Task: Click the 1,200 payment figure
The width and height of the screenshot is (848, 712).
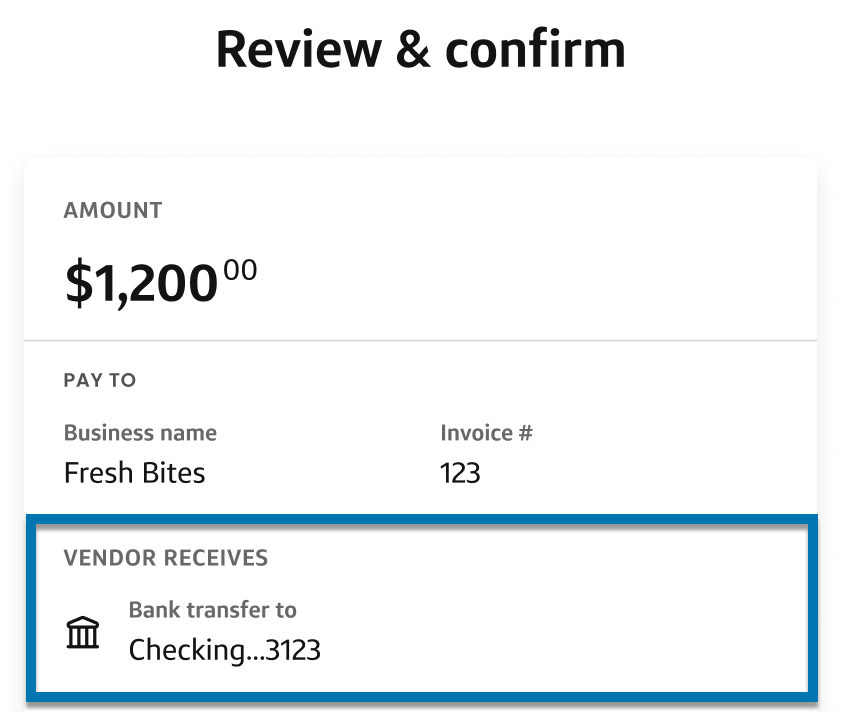Action: pyautogui.click(x=154, y=283)
